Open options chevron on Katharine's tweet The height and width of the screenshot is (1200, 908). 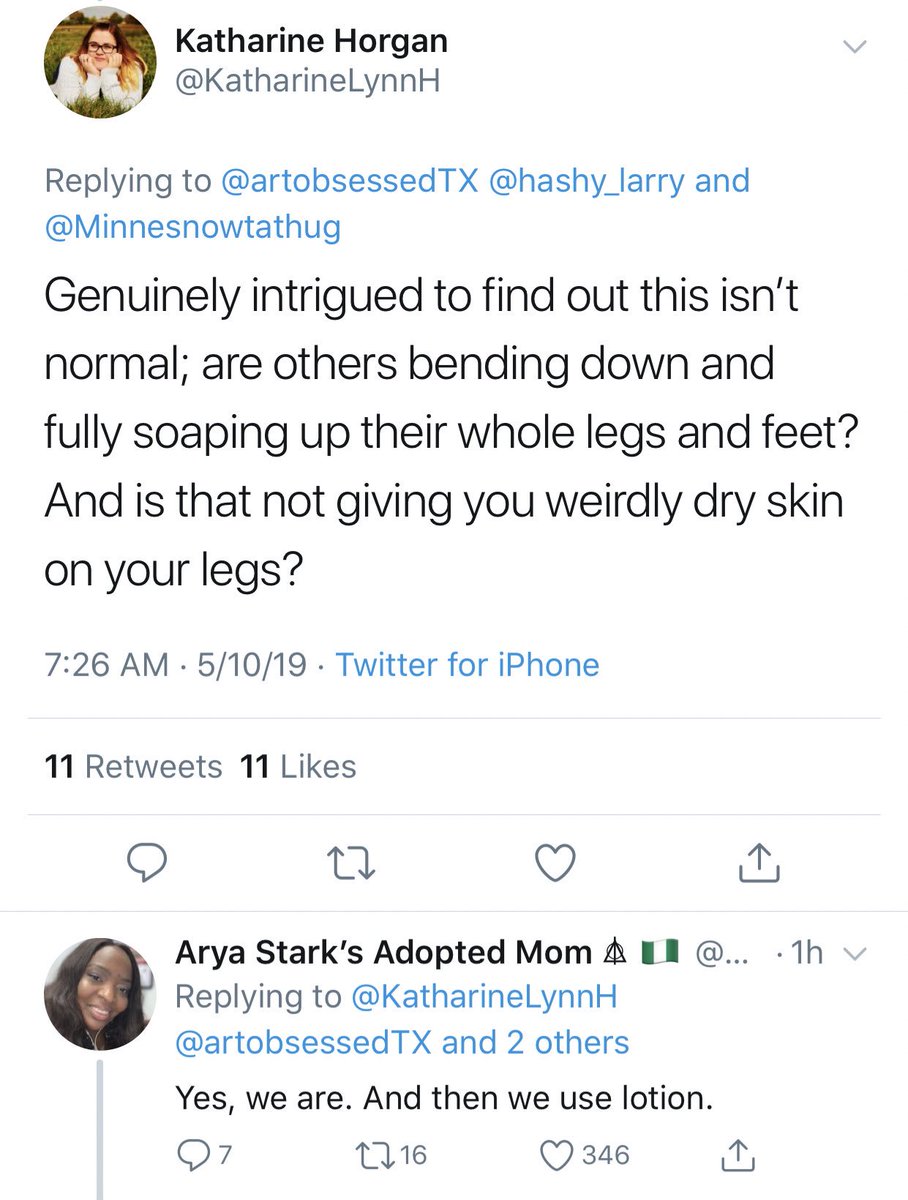(853, 47)
